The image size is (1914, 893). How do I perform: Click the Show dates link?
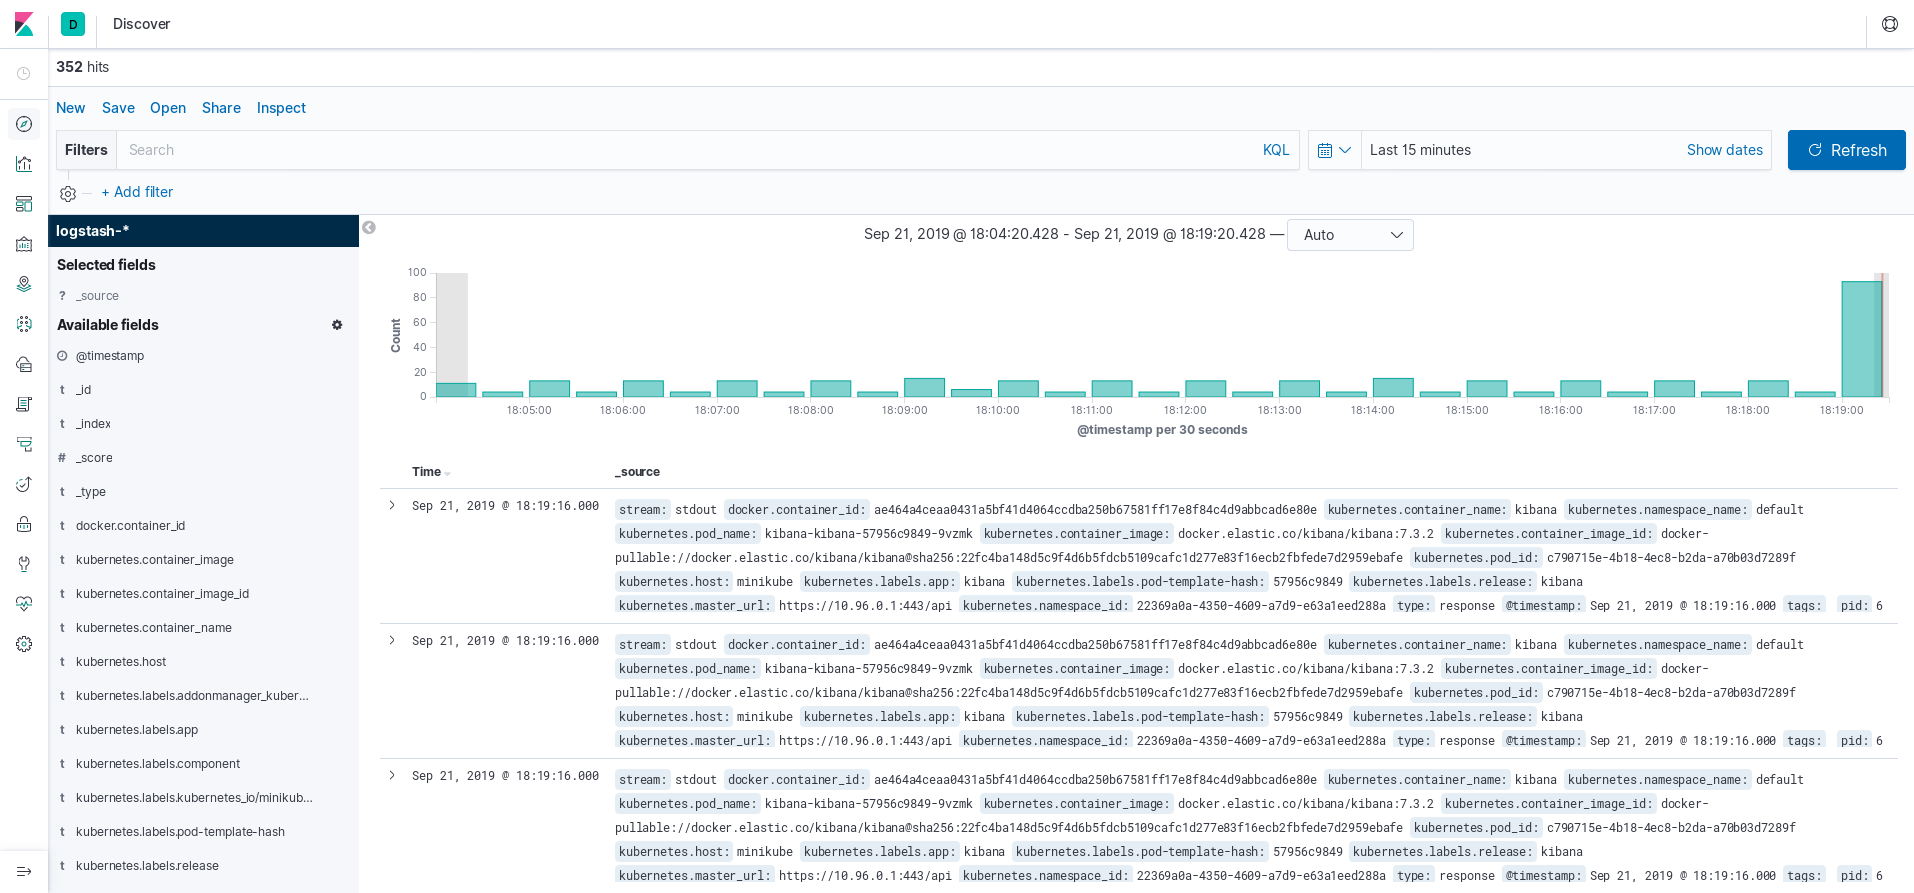click(1724, 150)
